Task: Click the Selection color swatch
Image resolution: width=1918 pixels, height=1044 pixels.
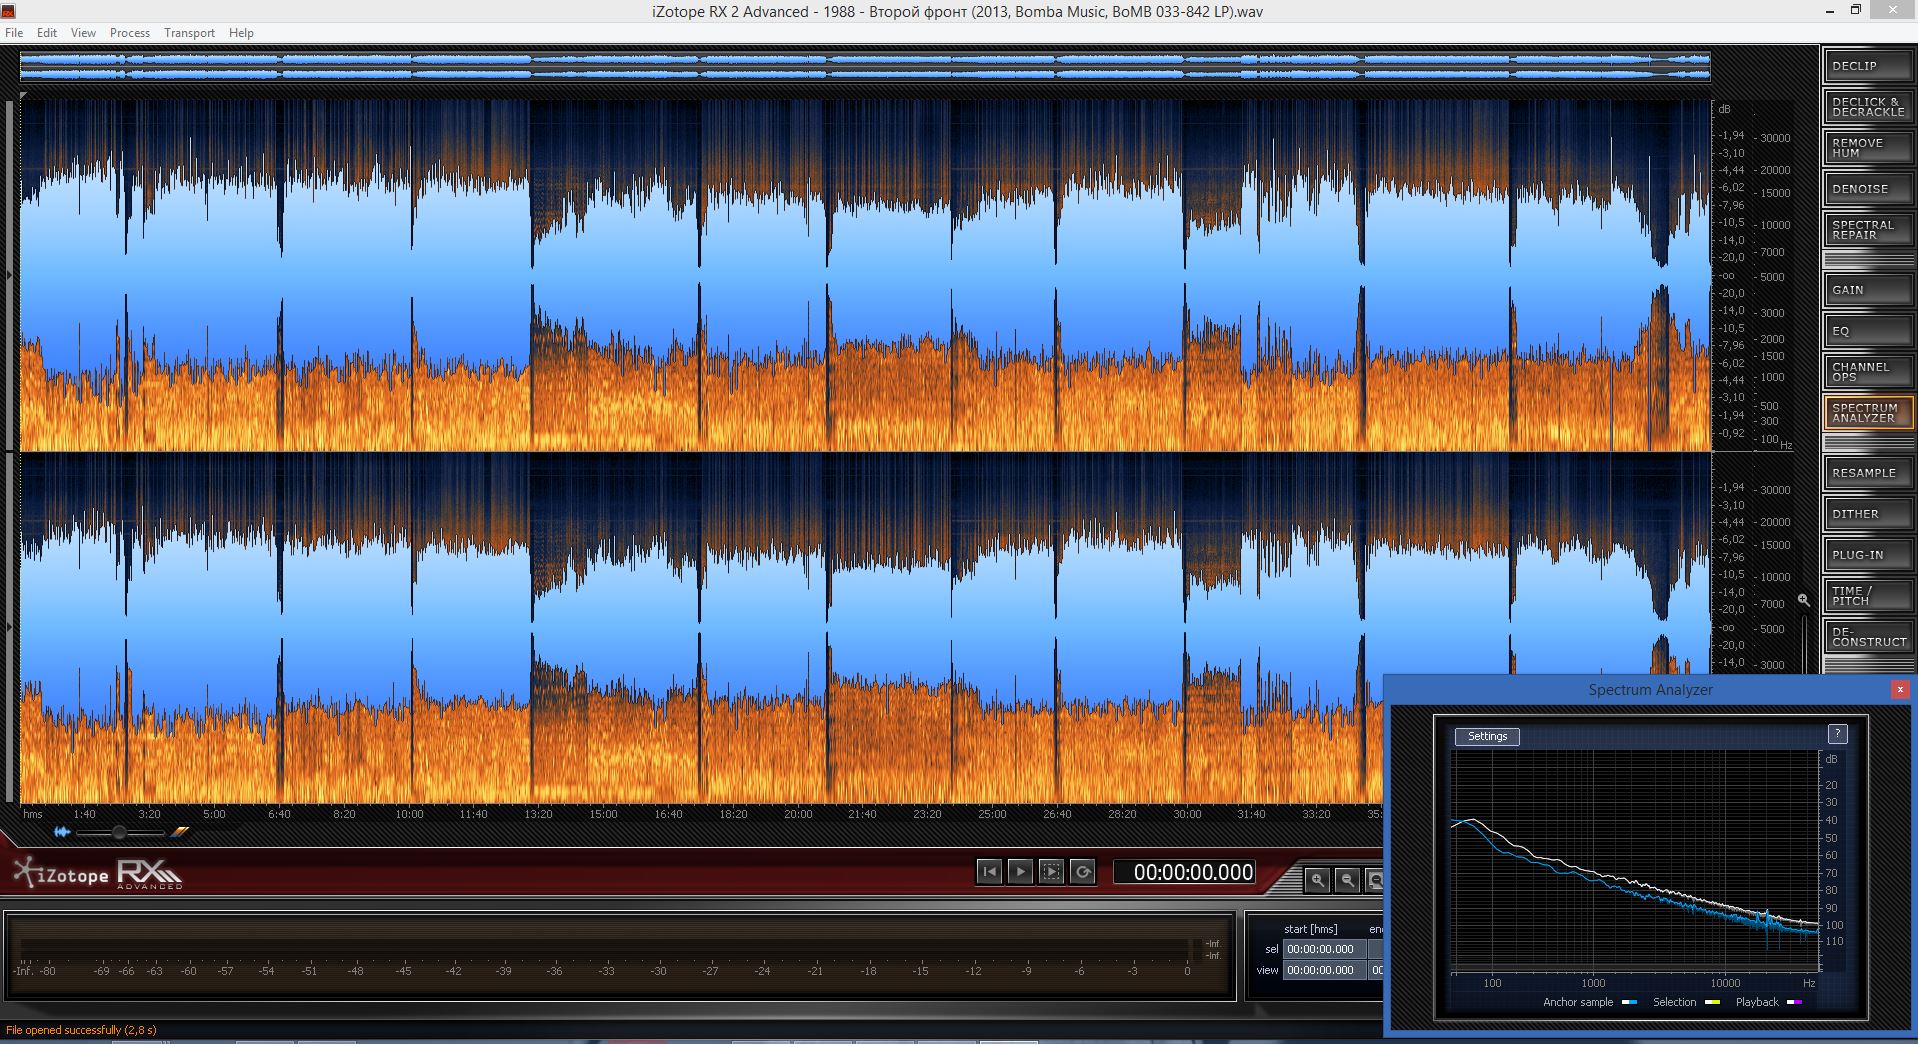Action: point(1713,1002)
